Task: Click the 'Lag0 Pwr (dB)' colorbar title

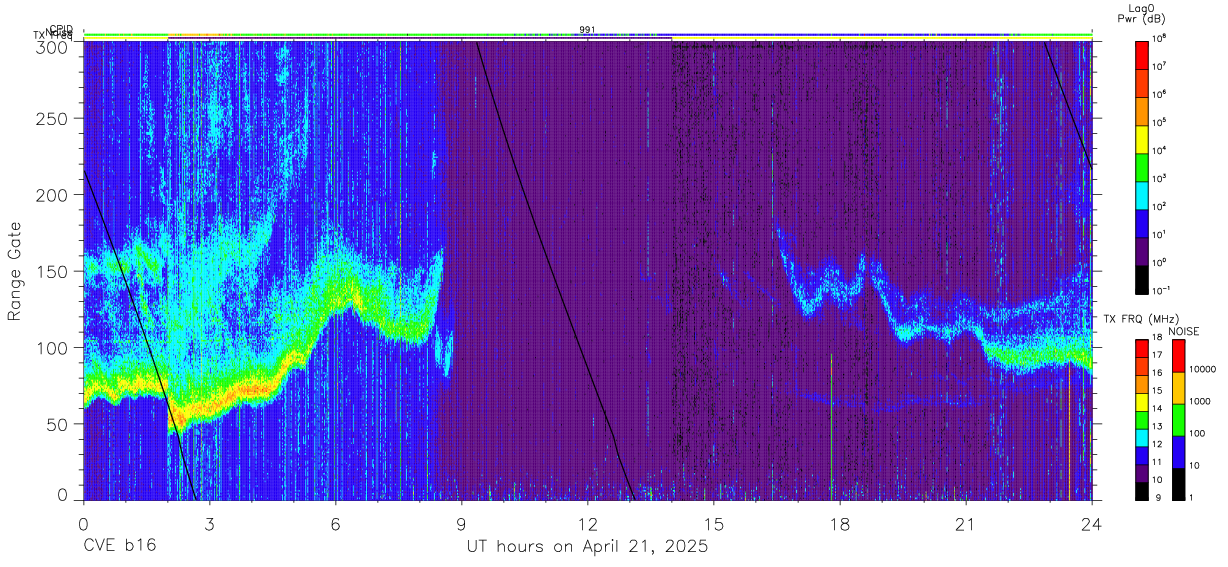Action: 1143,13
